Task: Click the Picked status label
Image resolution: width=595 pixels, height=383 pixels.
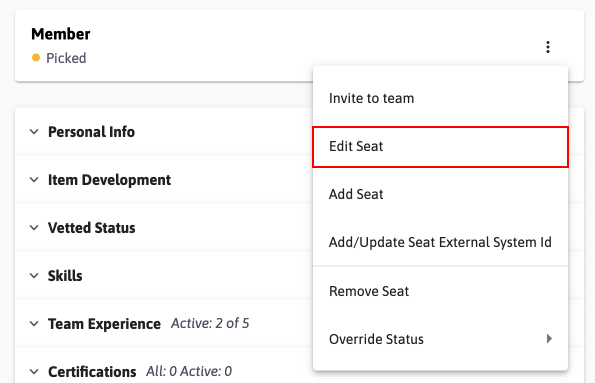Action: pos(66,58)
